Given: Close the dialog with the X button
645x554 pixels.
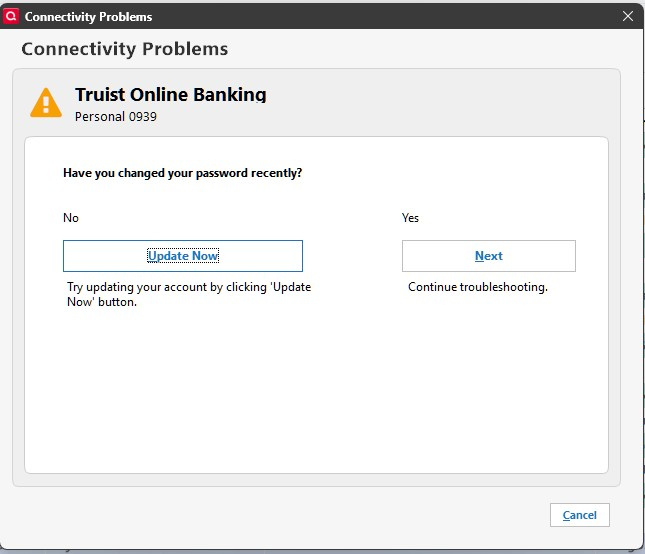Looking at the screenshot, I should pyautogui.click(x=628, y=16).
